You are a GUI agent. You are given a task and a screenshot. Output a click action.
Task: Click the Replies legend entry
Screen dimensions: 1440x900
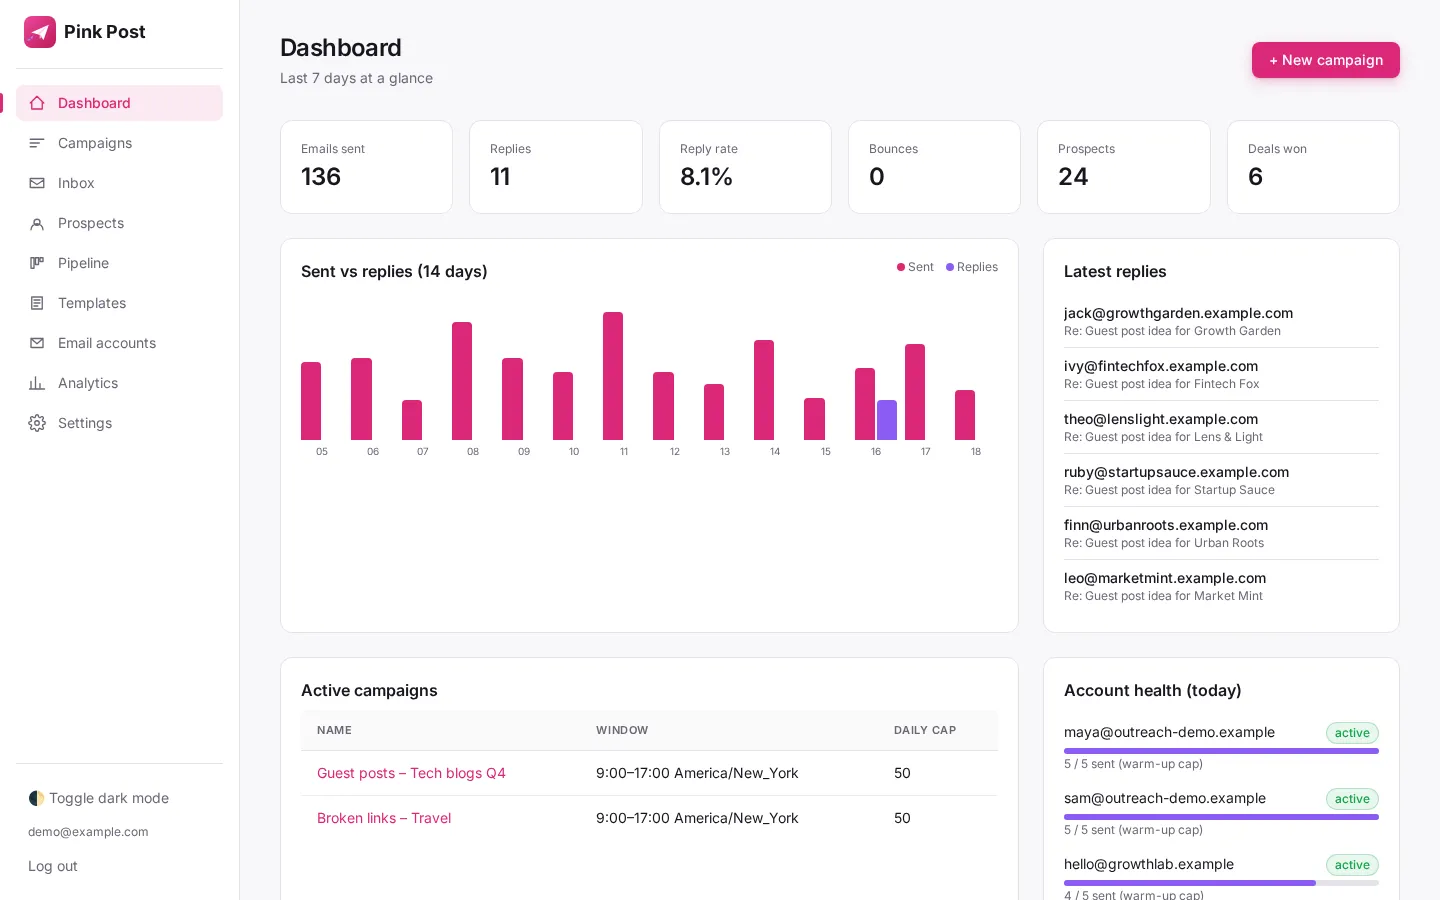point(972,267)
